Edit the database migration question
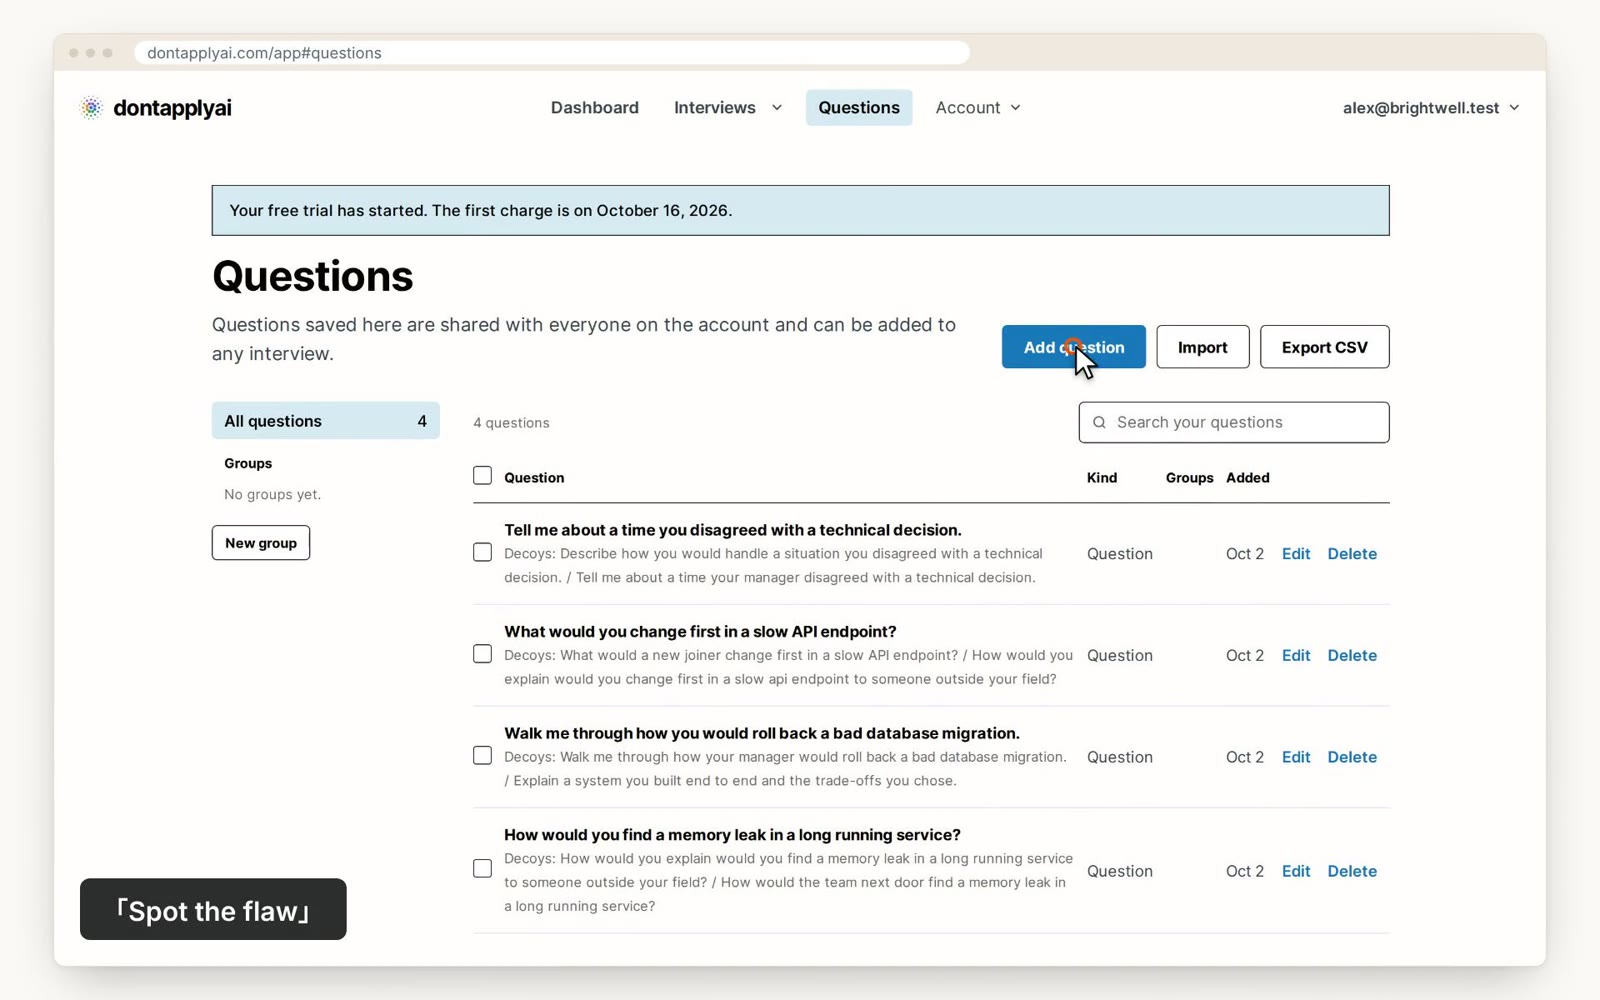Viewport: 1600px width, 1000px height. [x=1296, y=757]
